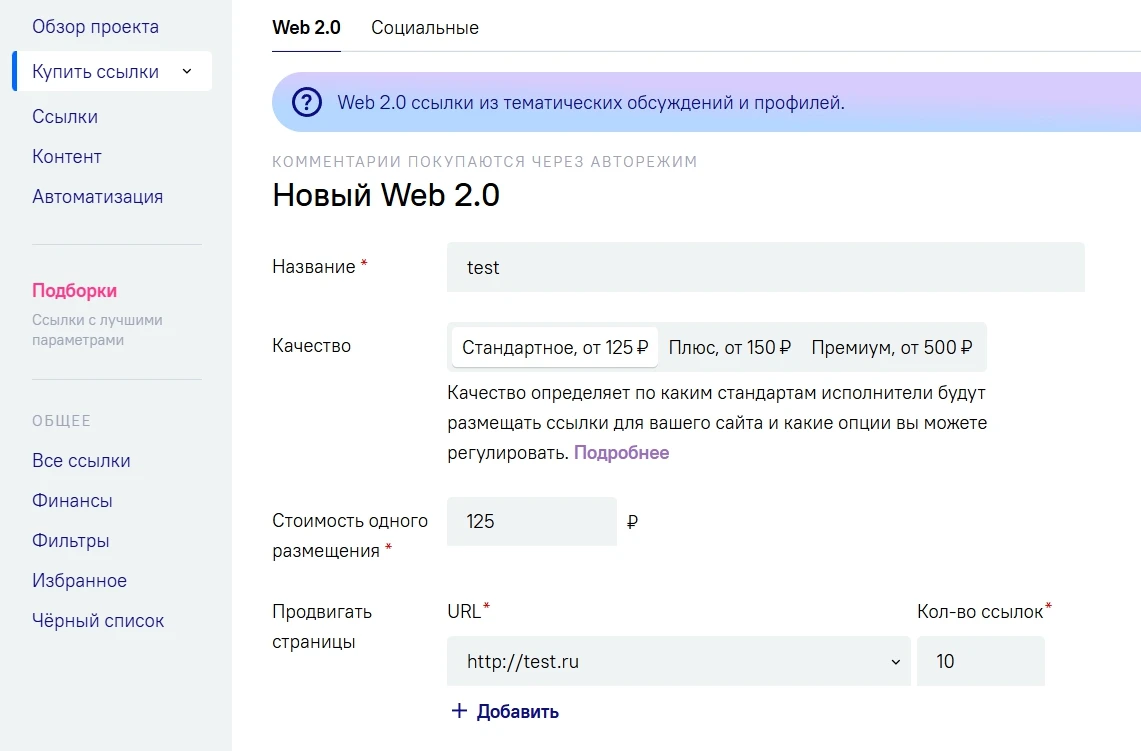Viewport: 1141px width, 751px height.
Task: Open the URL dropdown with http://test.ru
Action: tap(679, 662)
